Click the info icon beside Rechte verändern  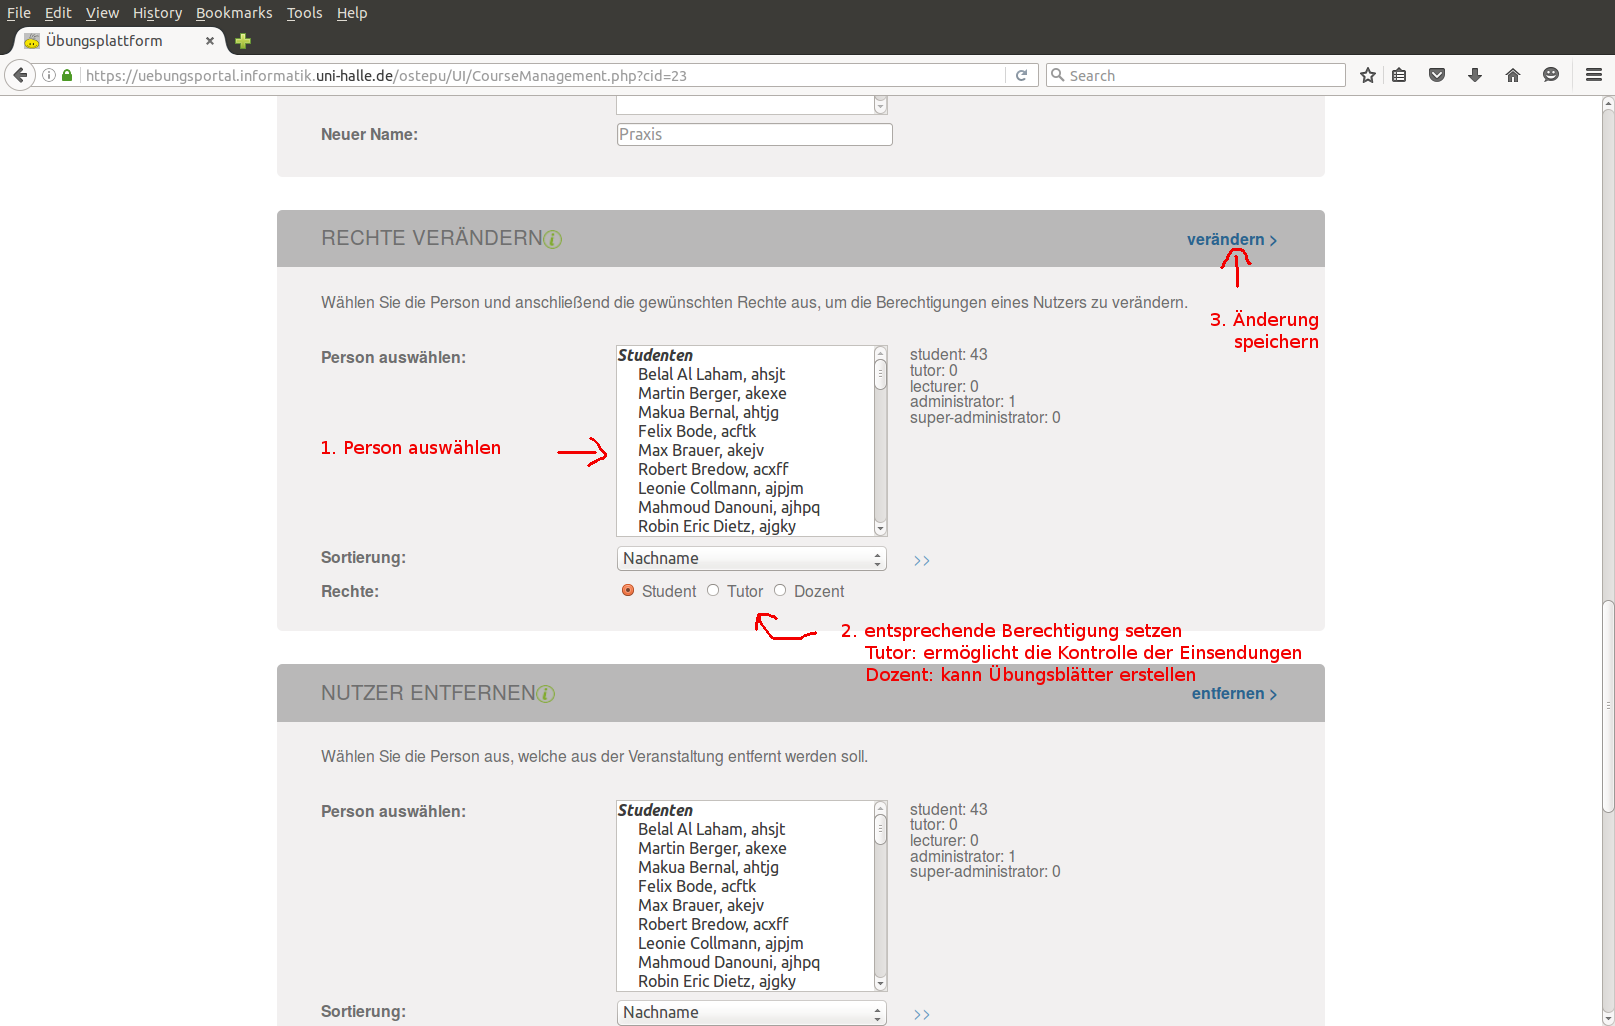point(552,239)
